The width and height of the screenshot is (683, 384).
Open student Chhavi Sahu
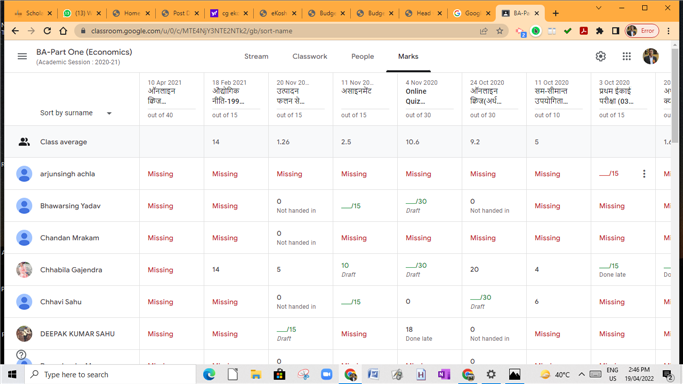(61, 302)
